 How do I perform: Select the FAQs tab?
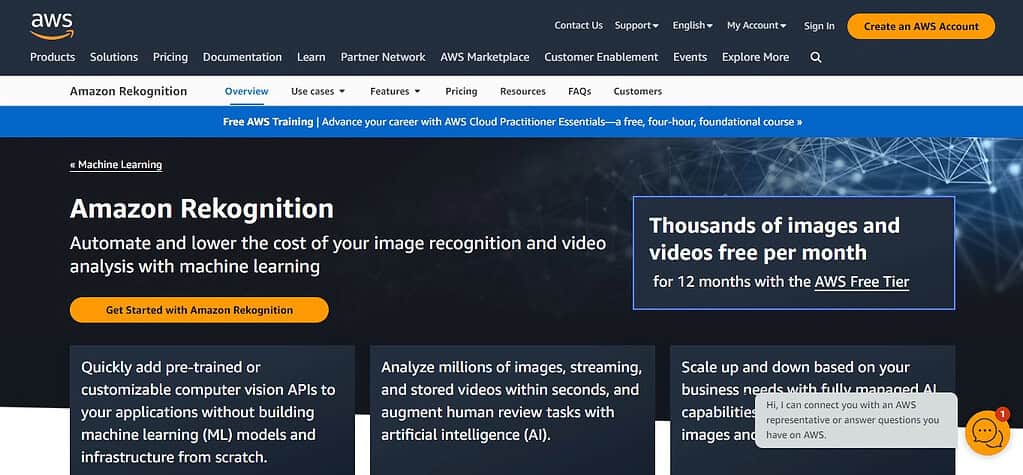pyautogui.click(x=579, y=91)
